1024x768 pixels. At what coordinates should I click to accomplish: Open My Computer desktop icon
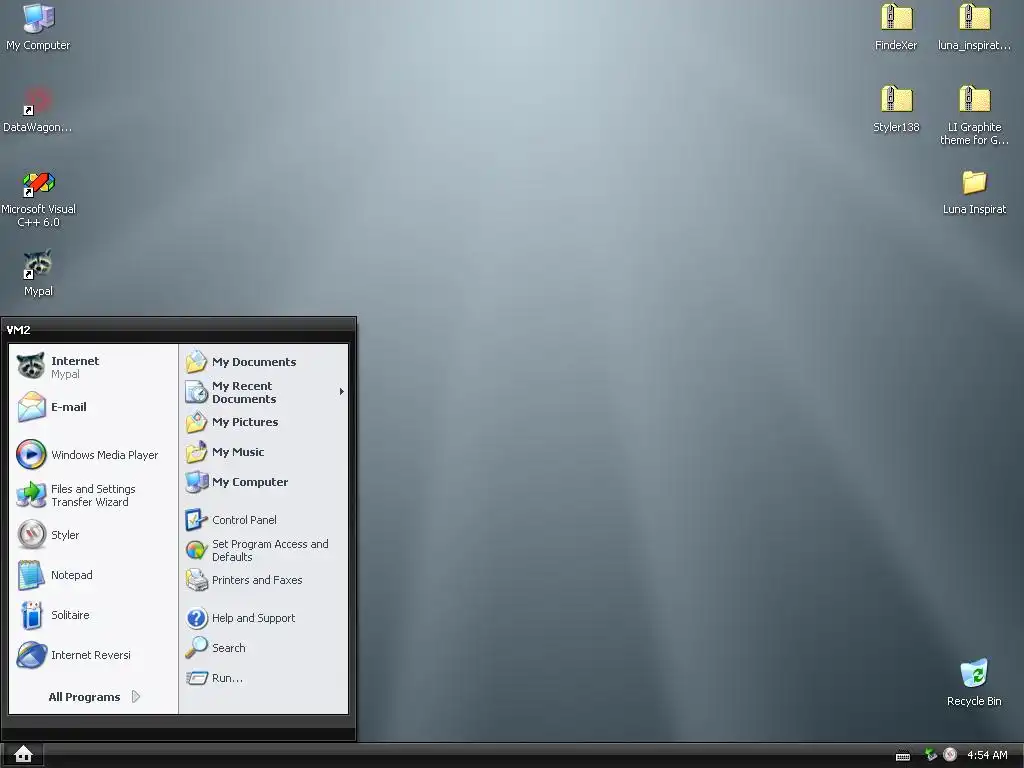point(38,27)
